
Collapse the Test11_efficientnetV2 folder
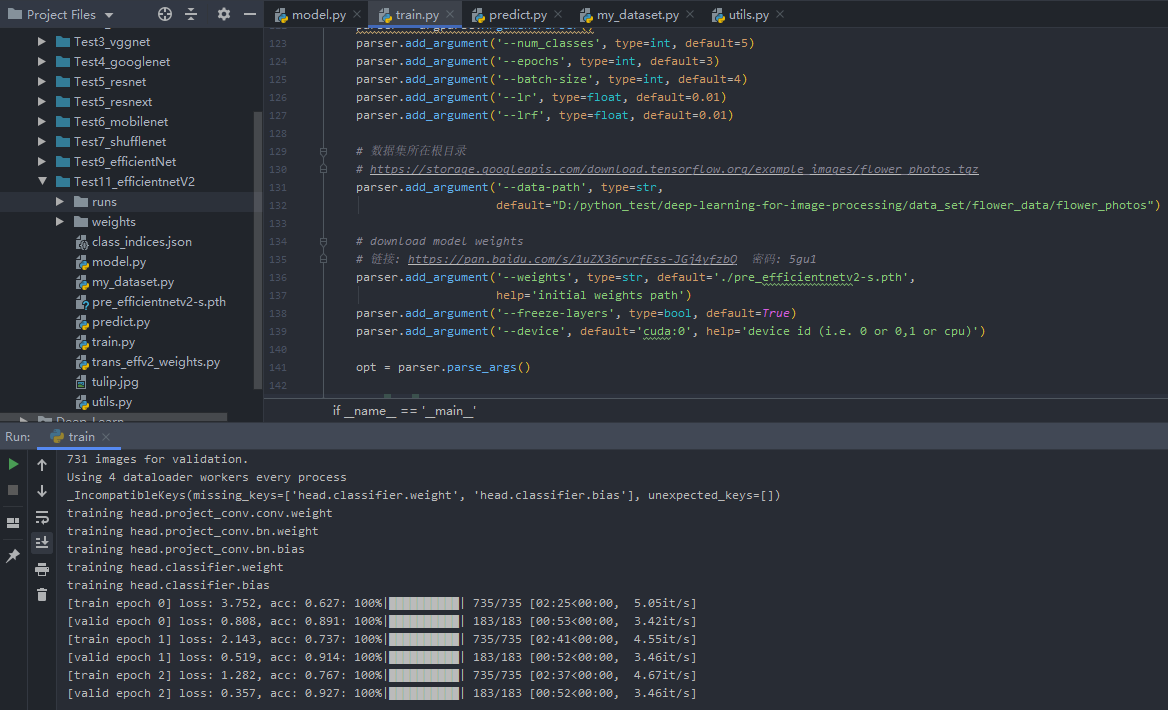42,182
